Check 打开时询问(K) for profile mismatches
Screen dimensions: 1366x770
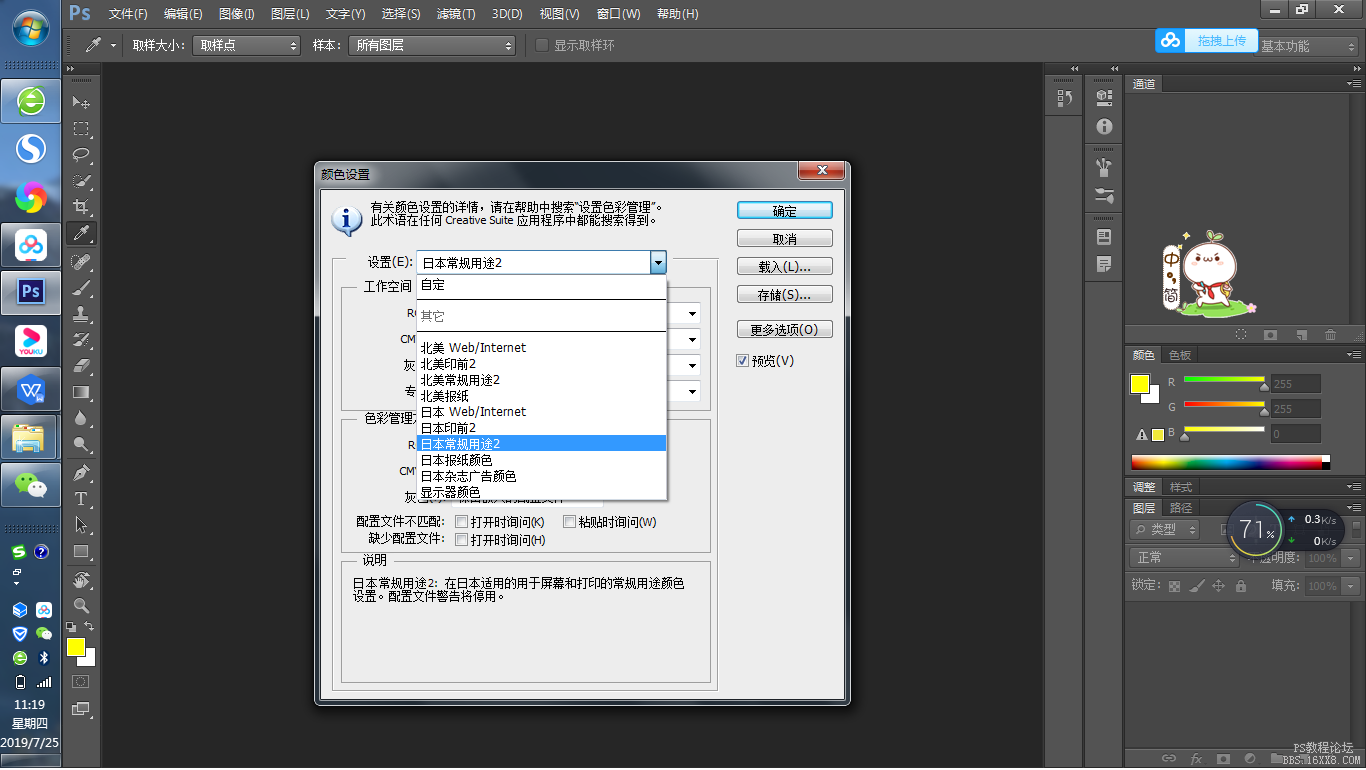pos(461,522)
